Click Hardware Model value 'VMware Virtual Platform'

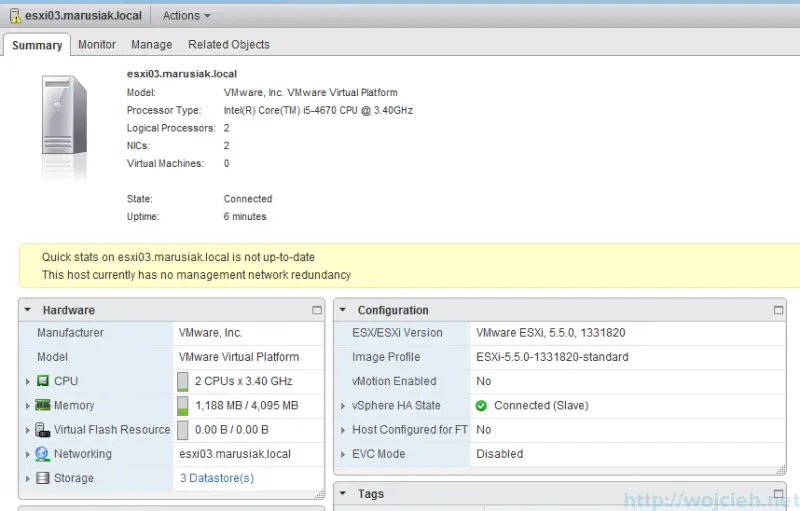239,356
